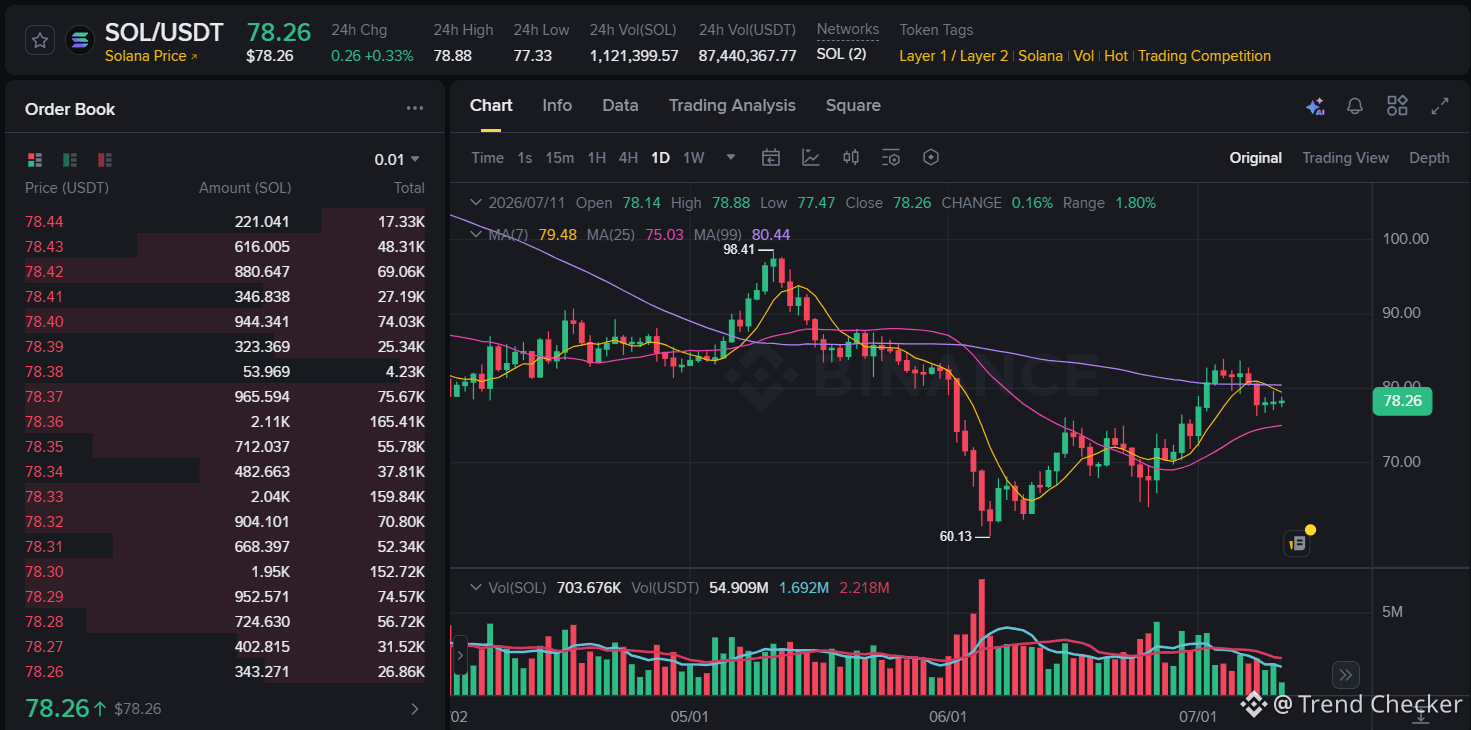1471x730 pixels.
Task: Open more time intervals dropdown arrow
Action: 731,157
